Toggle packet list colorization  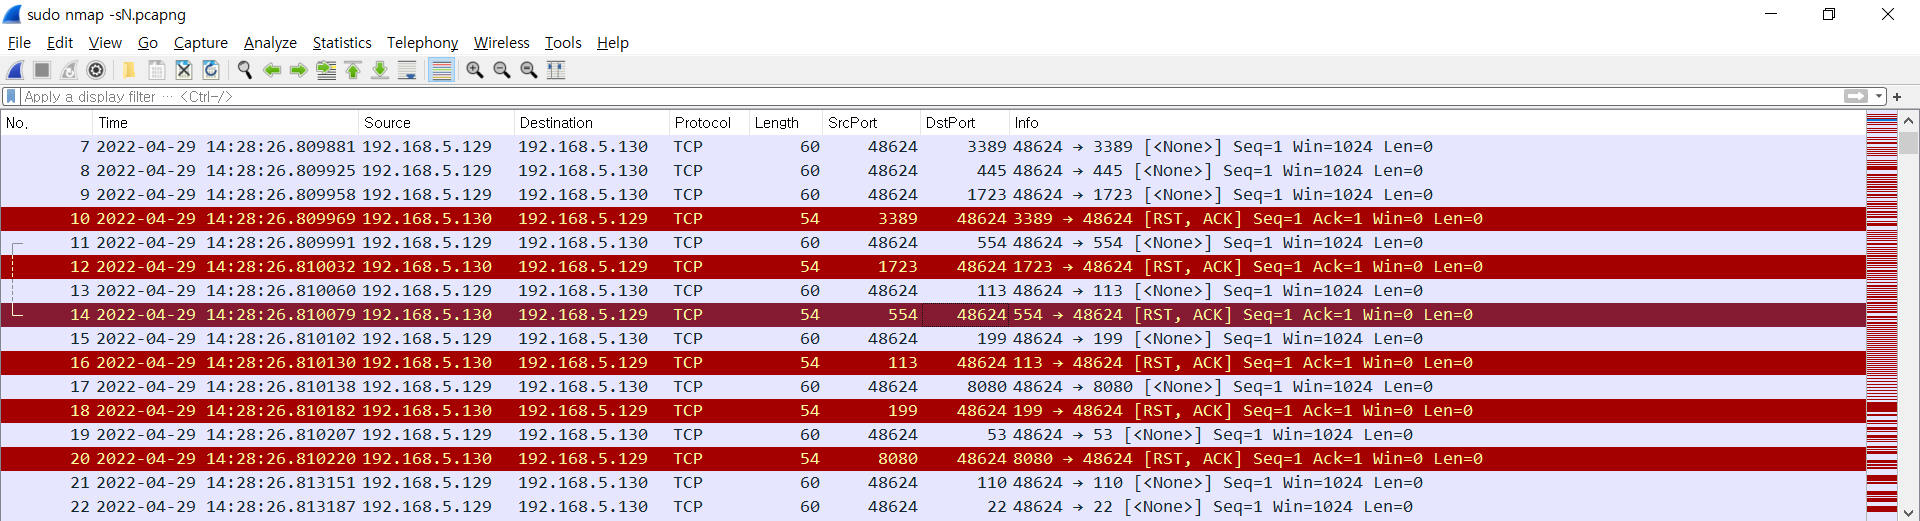441,70
